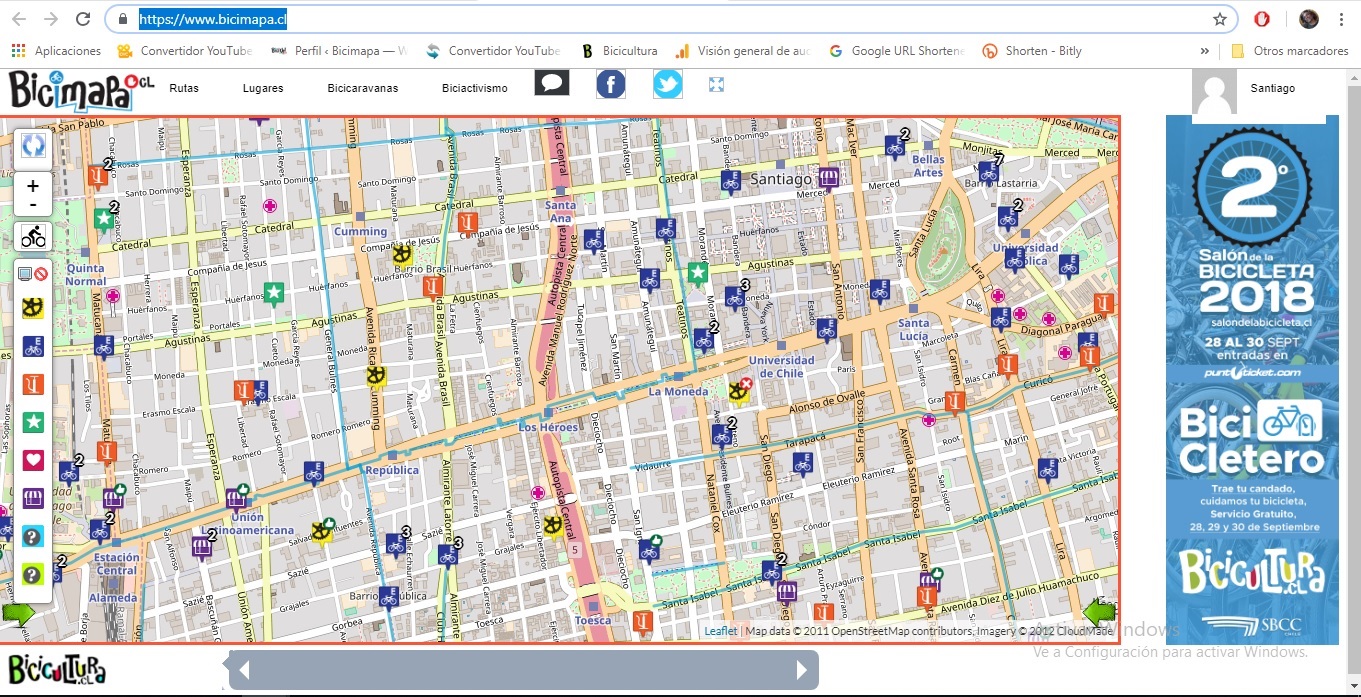Viewport: 1361px width, 697px height.
Task: Select the green star marker near Teatinos
Action: (698, 274)
